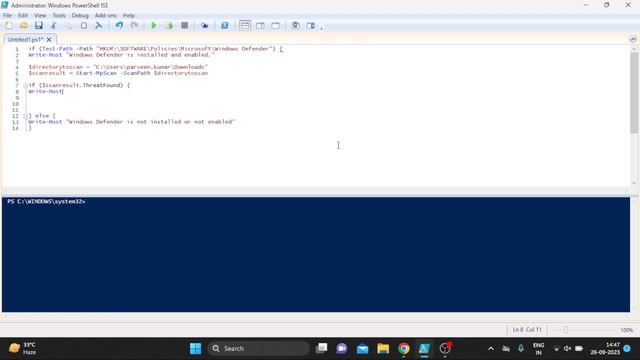Open the Edit menu

coord(23,16)
